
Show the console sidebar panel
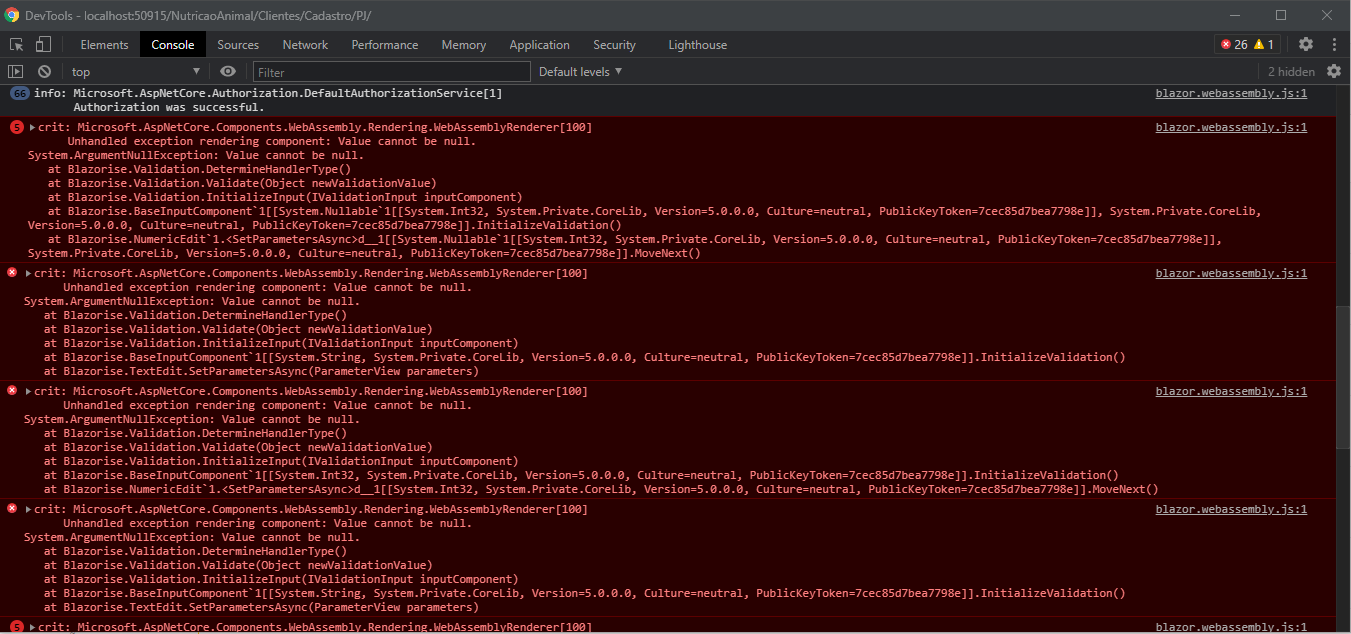pyautogui.click(x=15, y=71)
